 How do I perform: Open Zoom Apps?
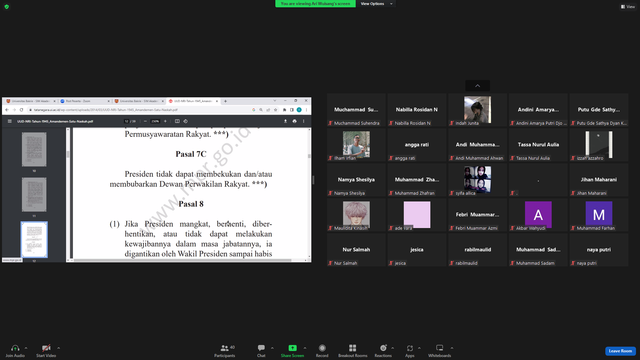[410, 351]
